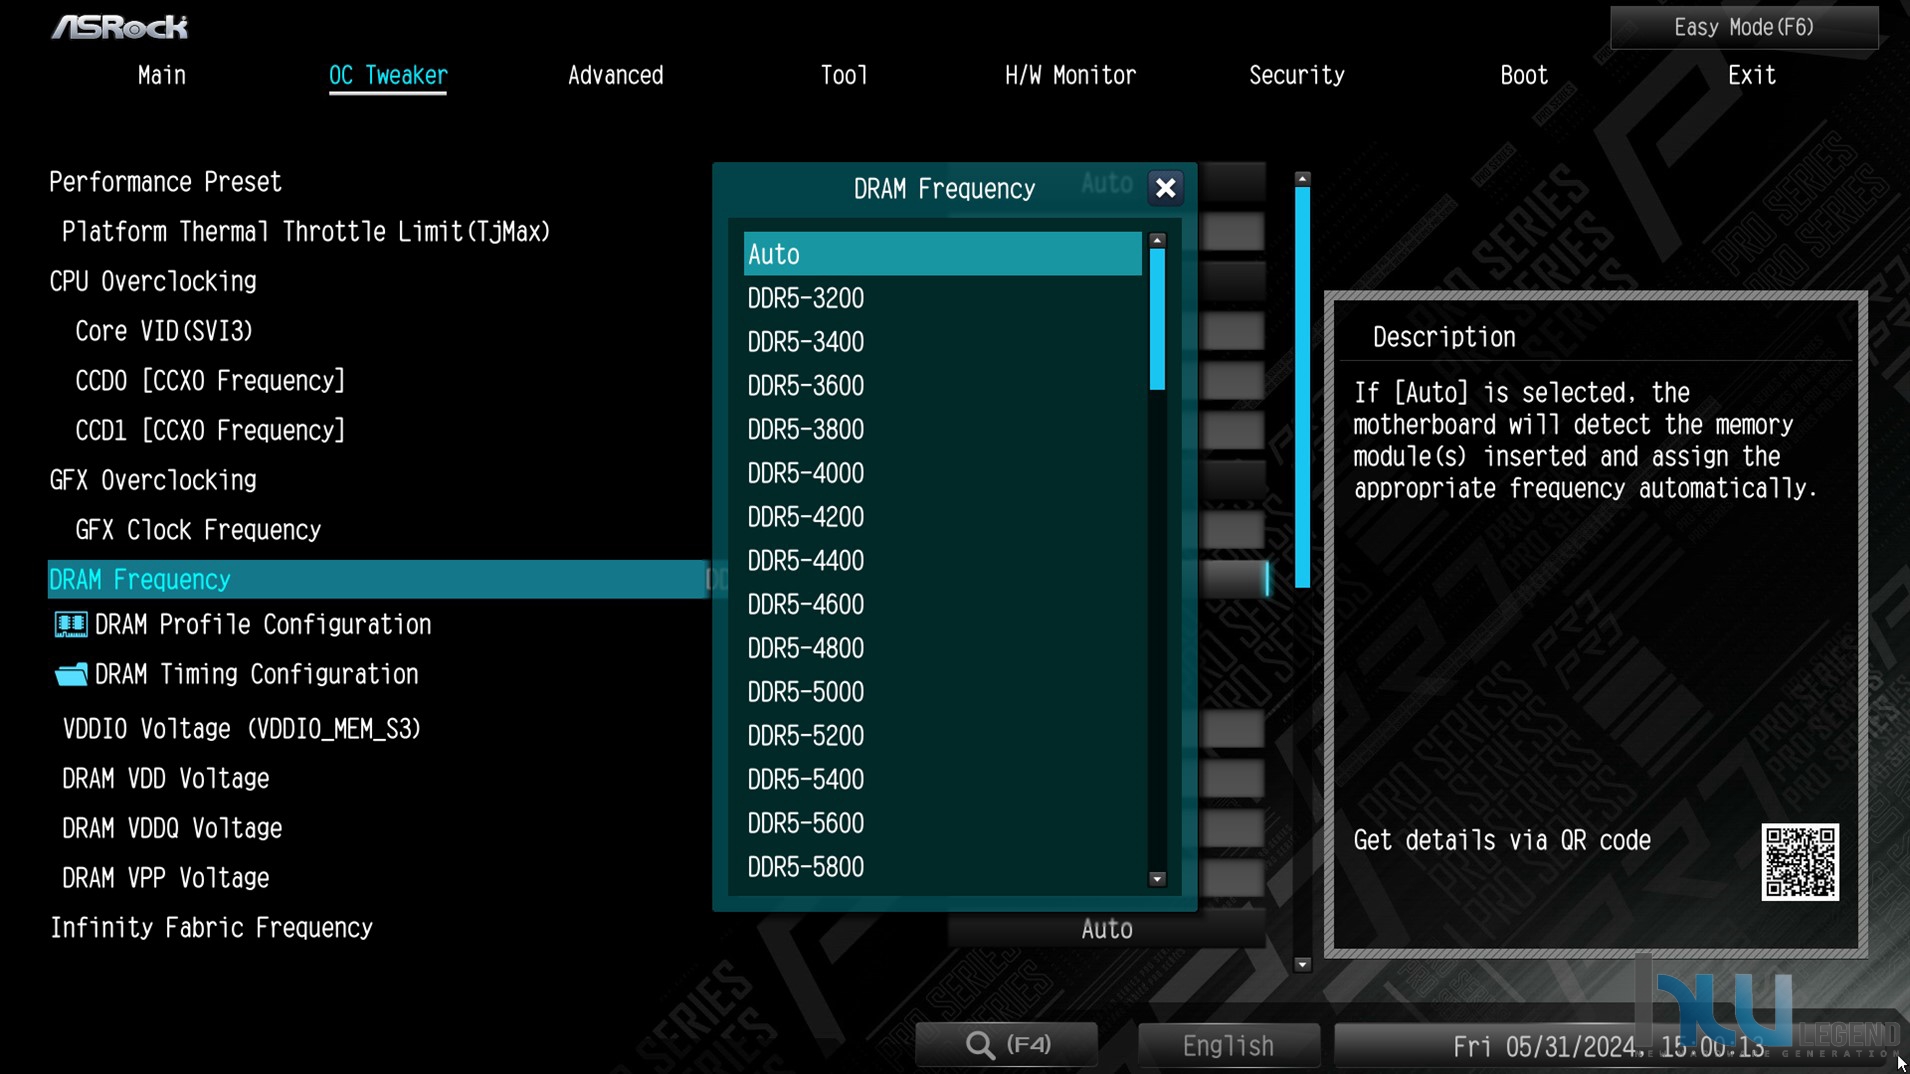Click Infinity Fabric Frequency Auto value field
This screenshot has width=1910, height=1074.
[1106, 930]
